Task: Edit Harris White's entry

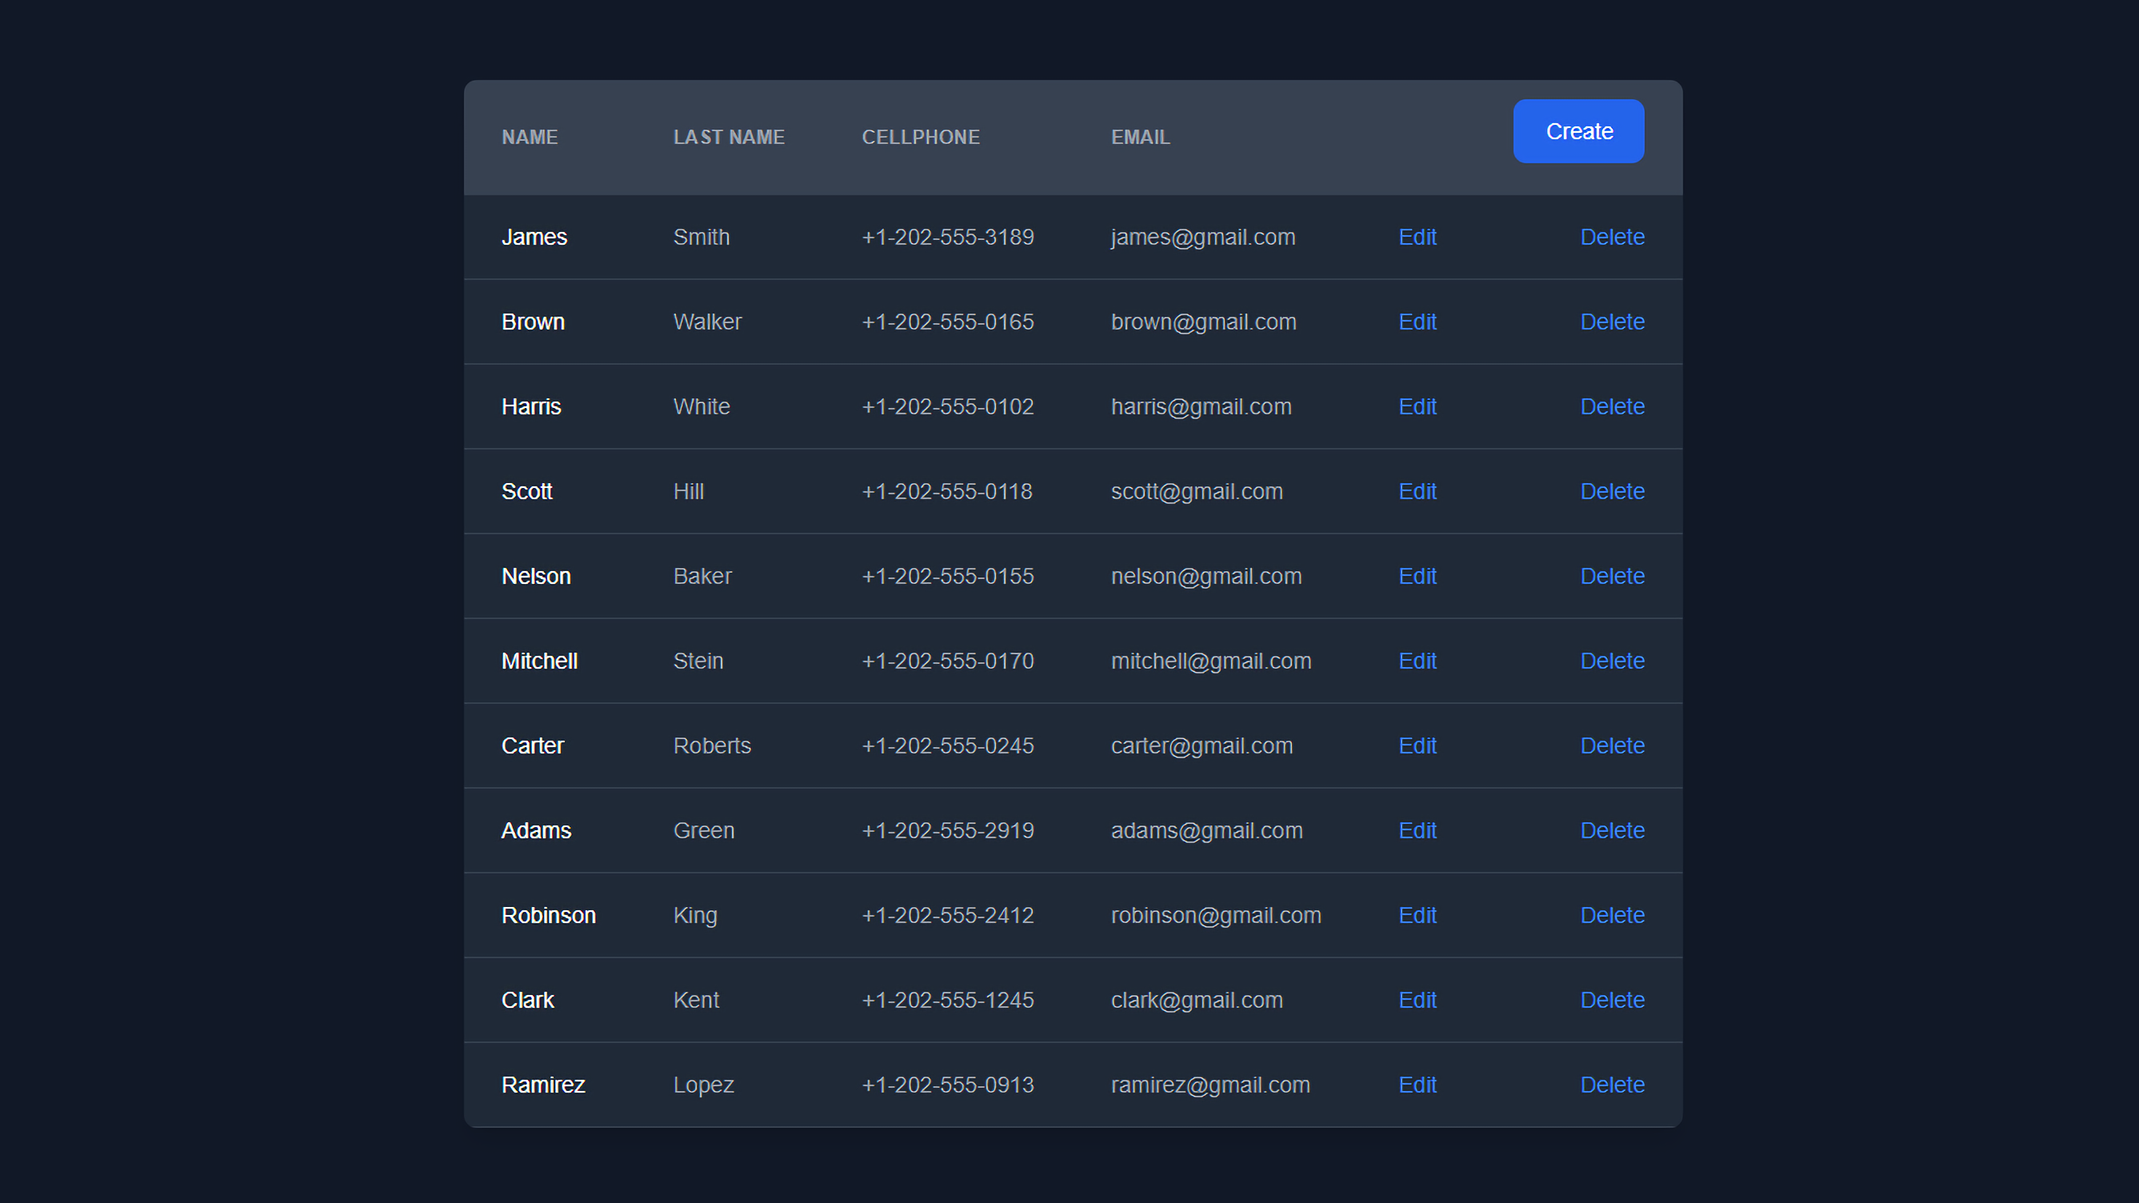Action: click(1417, 407)
